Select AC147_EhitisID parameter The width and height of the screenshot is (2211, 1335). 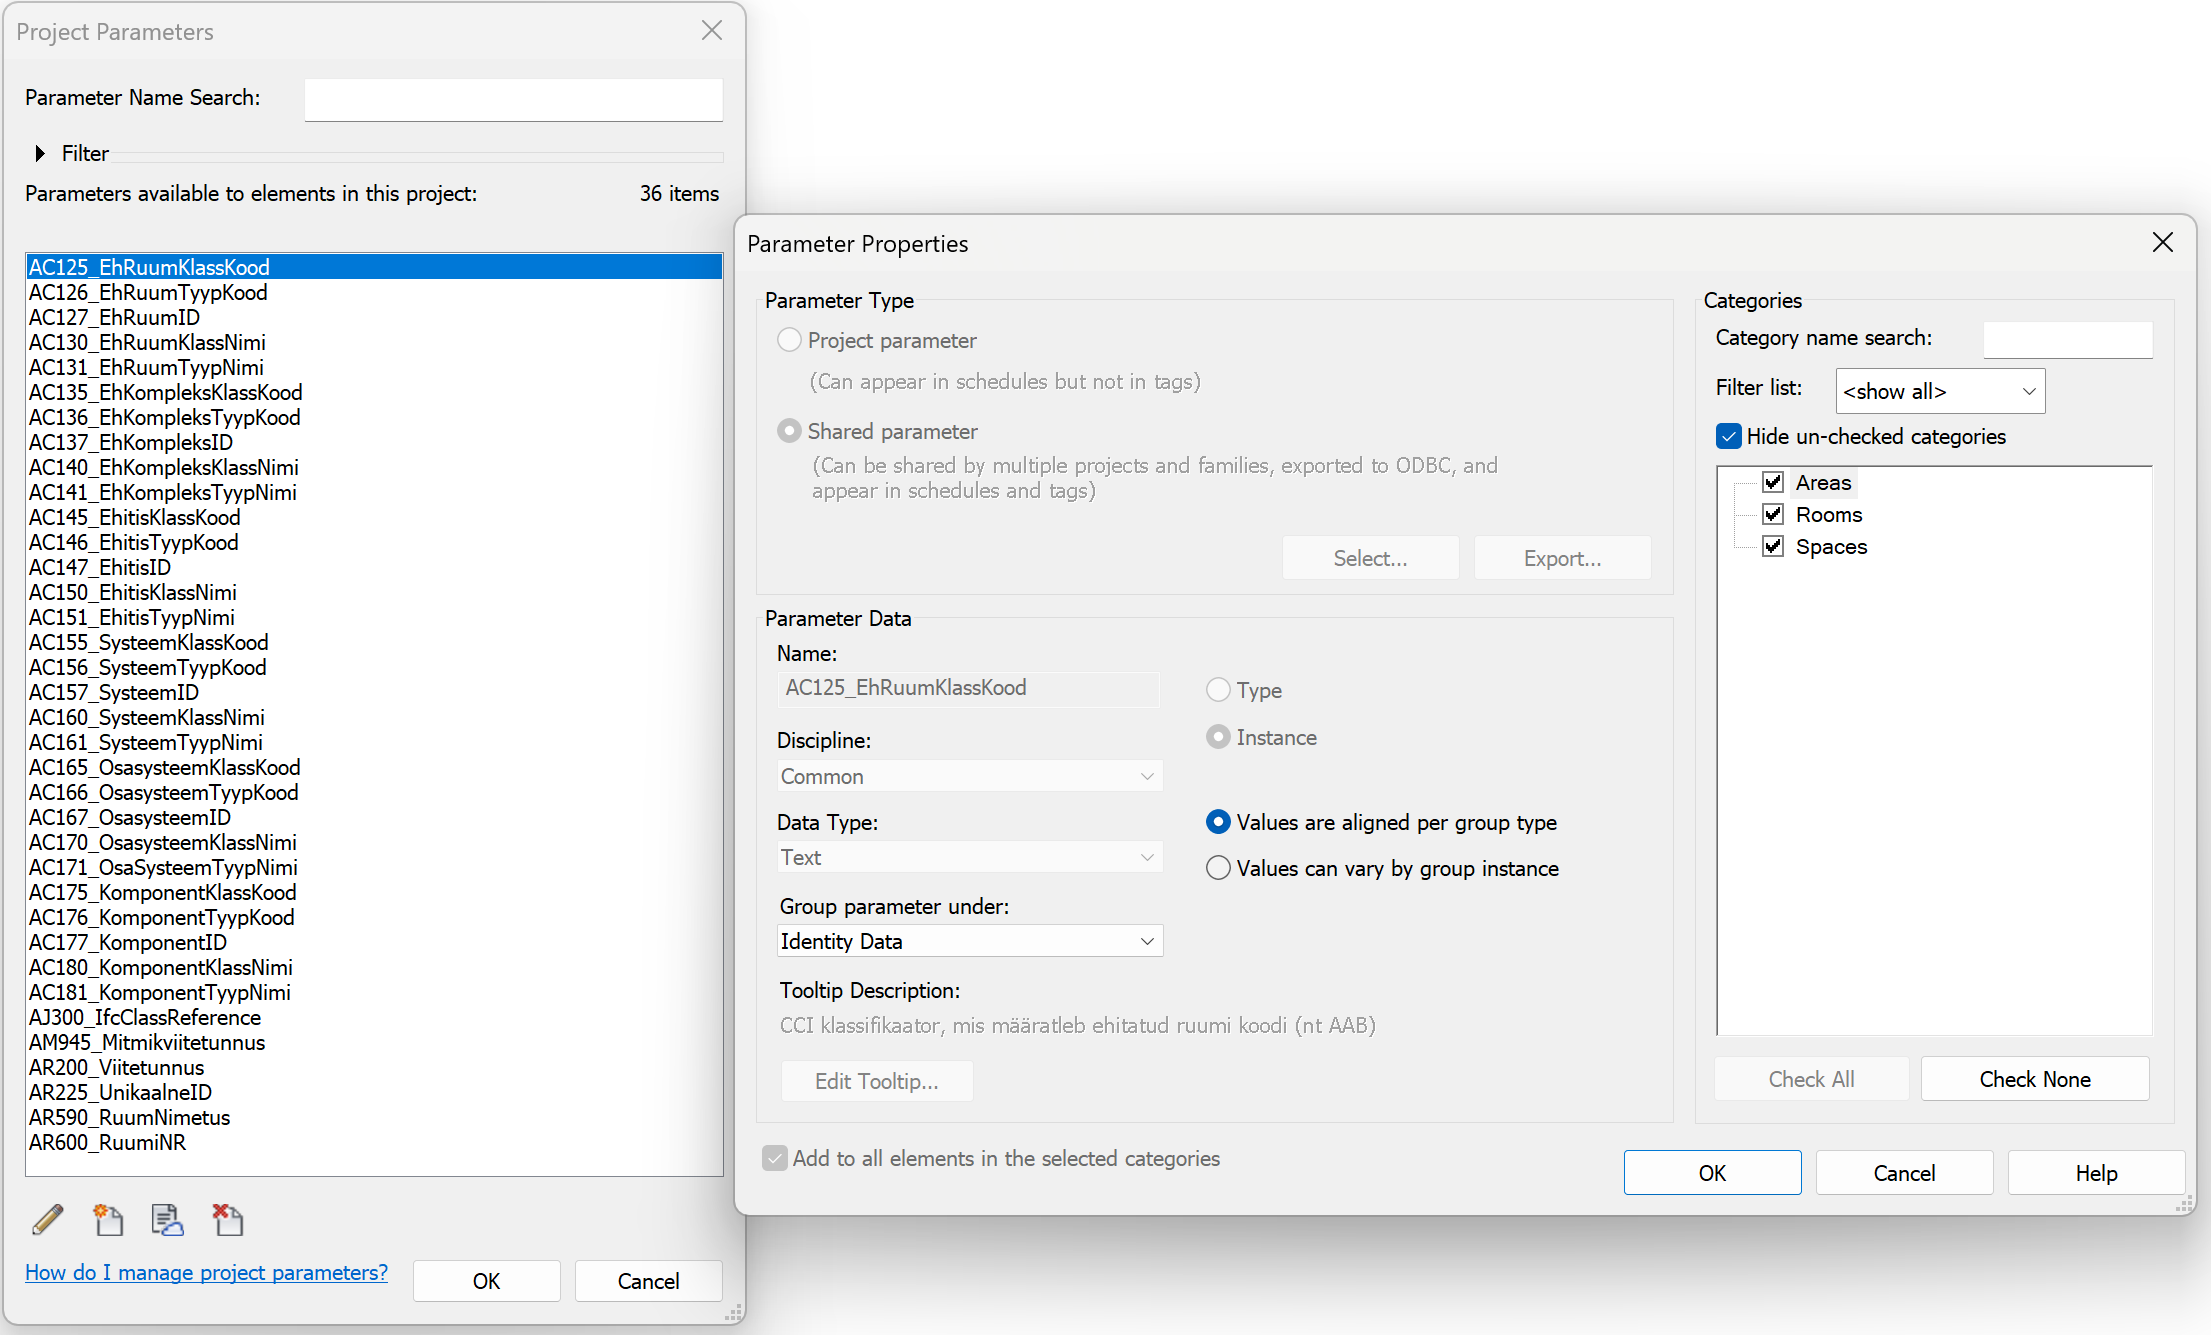click(374, 567)
